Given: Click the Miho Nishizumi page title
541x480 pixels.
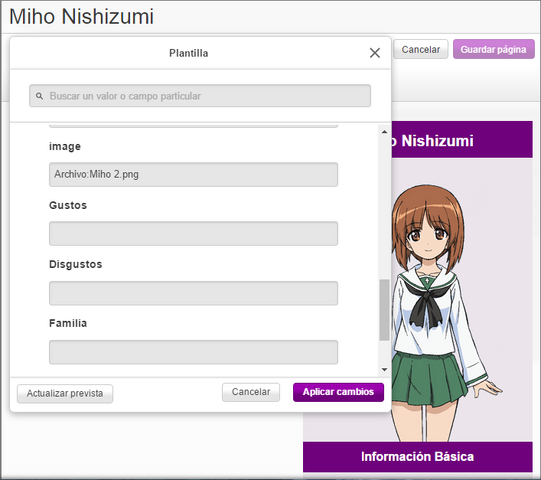Looking at the screenshot, I should pos(81,16).
